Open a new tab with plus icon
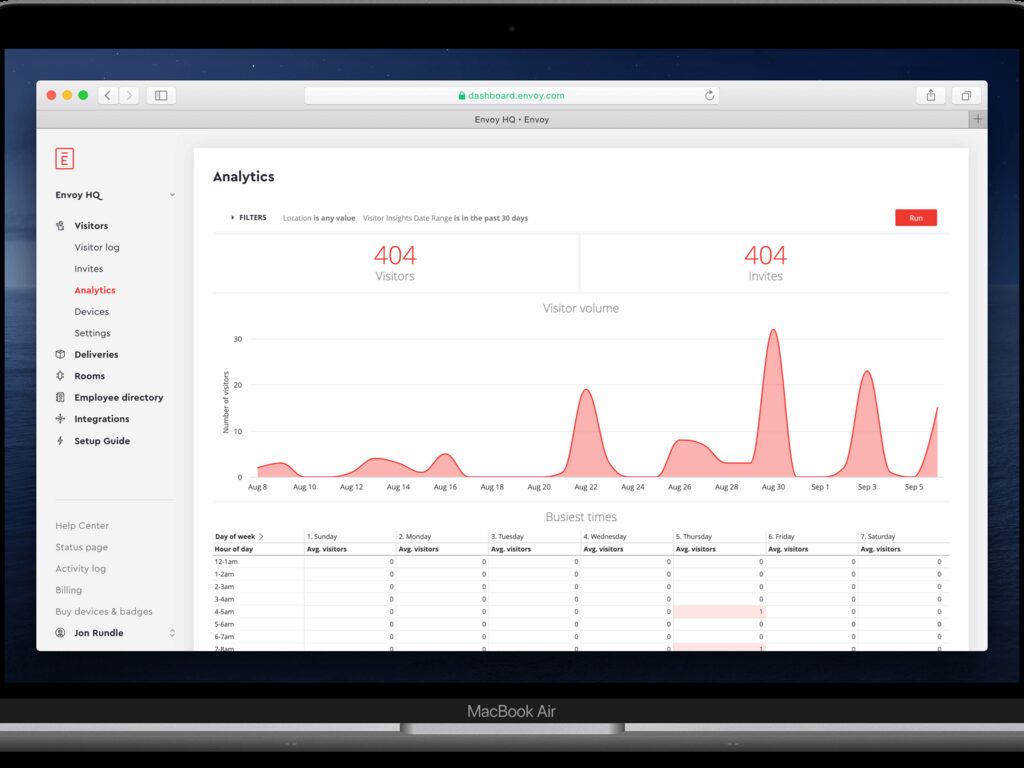Image resolution: width=1024 pixels, height=768 pixels. click(x=978, y=119)
